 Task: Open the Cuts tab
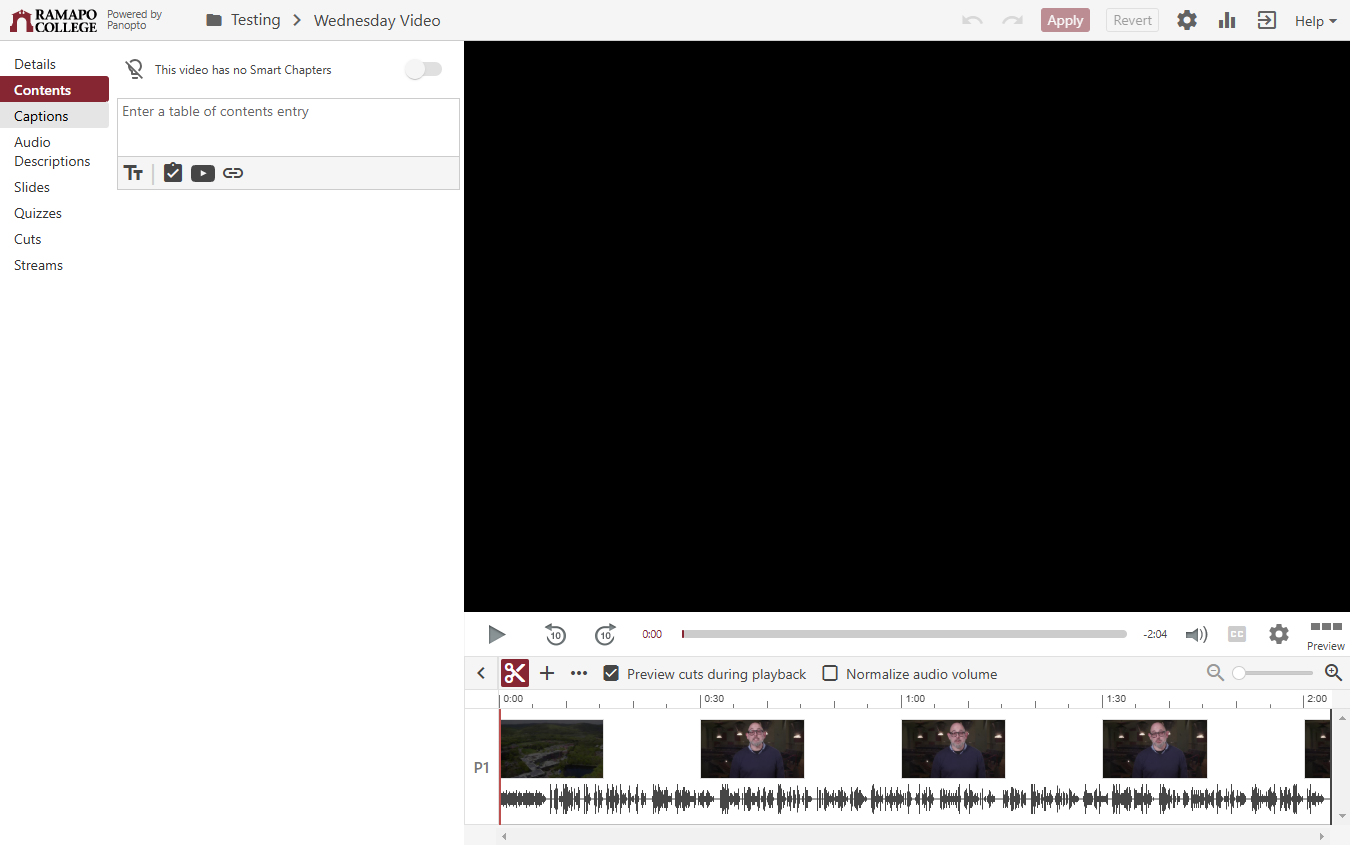(54, 239)
